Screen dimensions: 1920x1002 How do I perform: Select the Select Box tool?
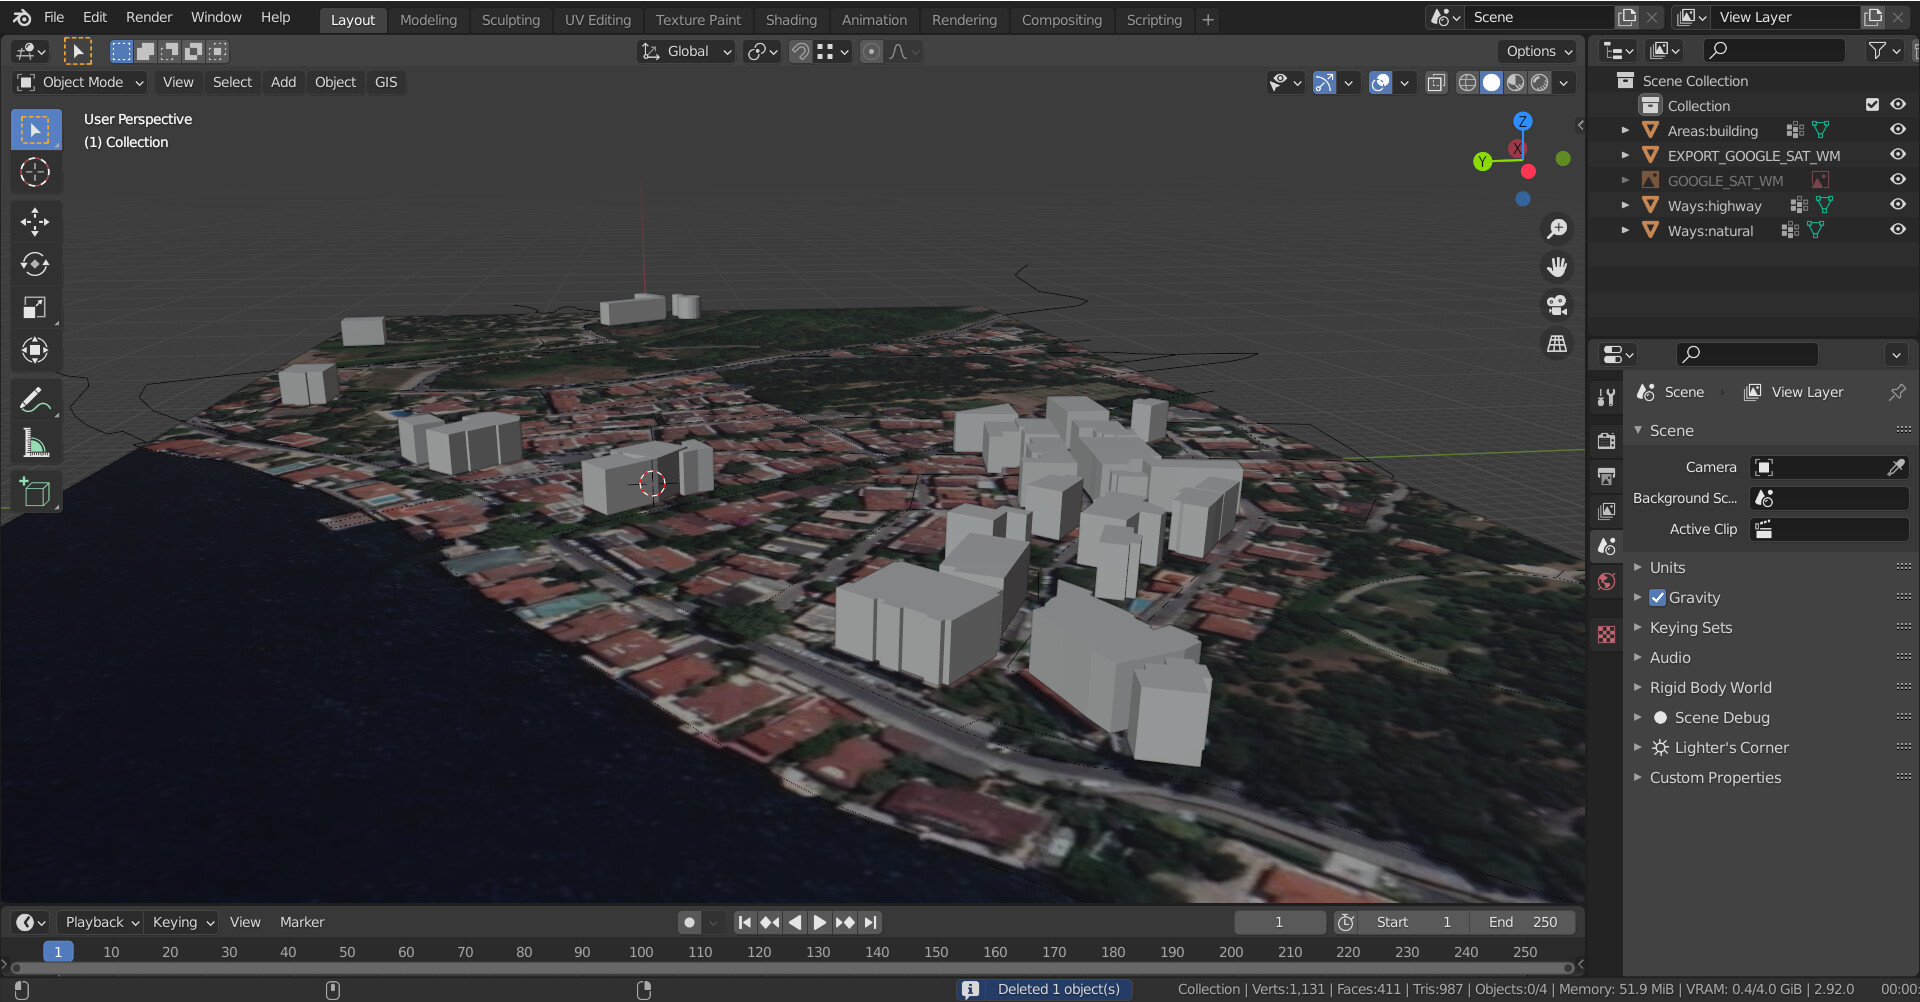click(x=36, y=130)
